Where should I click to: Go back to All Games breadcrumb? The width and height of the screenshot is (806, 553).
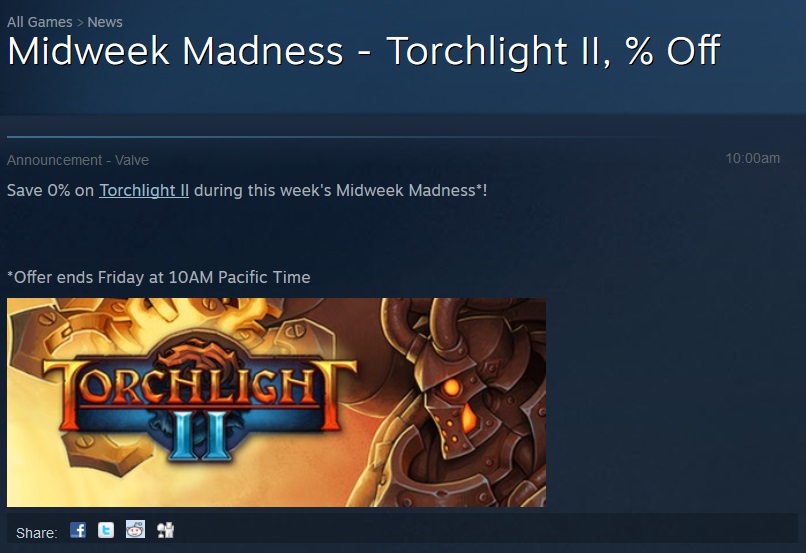[x=40, y=22]
